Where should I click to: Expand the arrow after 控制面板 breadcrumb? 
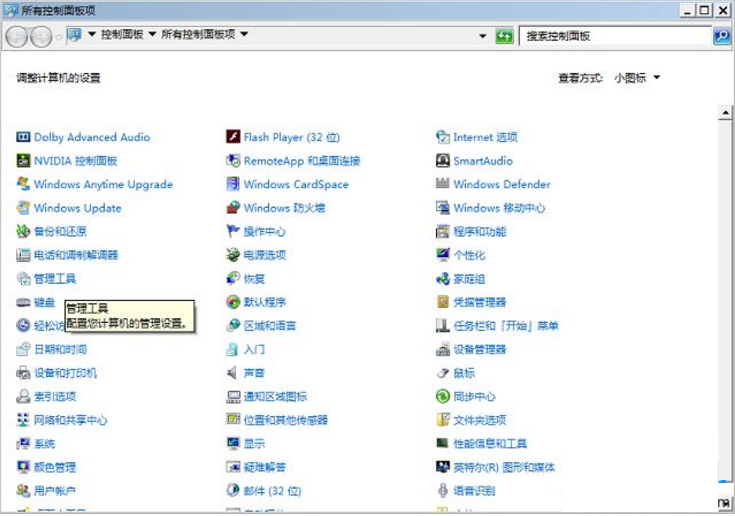[152, 34]
